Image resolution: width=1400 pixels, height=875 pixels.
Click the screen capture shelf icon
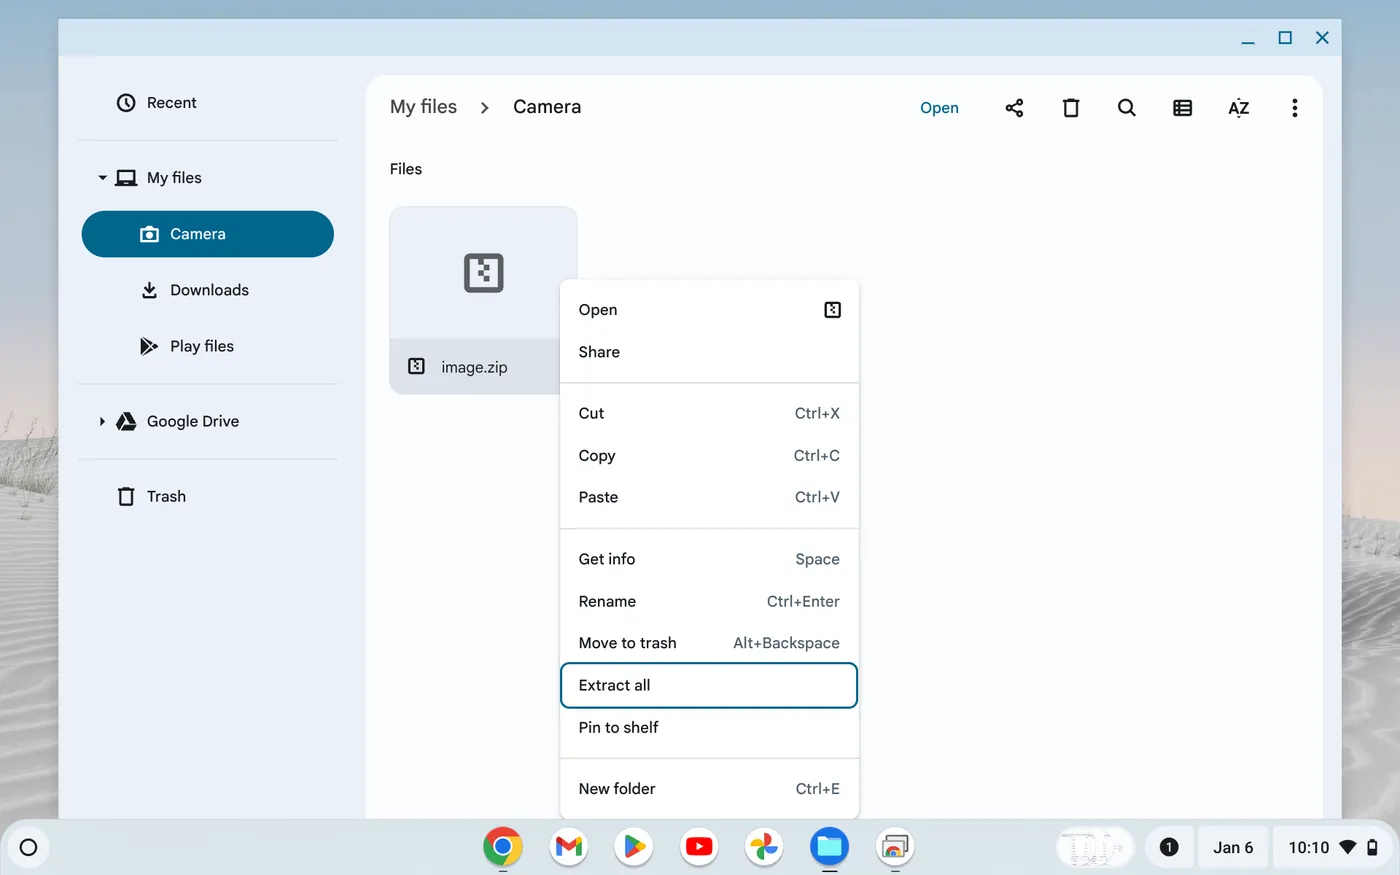895,847
